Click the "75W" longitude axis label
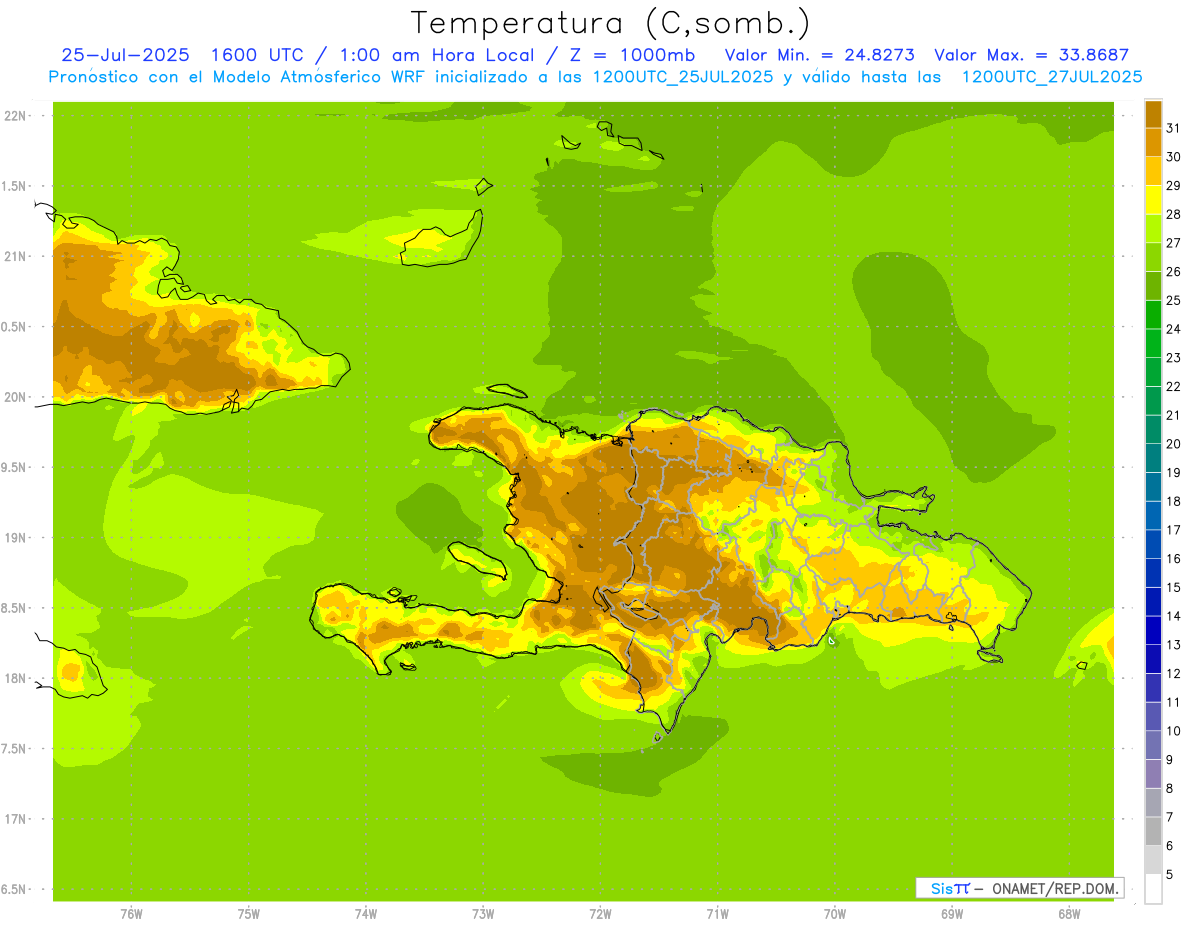The width and height of the screenshot is (1200, 927). click(x=249, y=914)
